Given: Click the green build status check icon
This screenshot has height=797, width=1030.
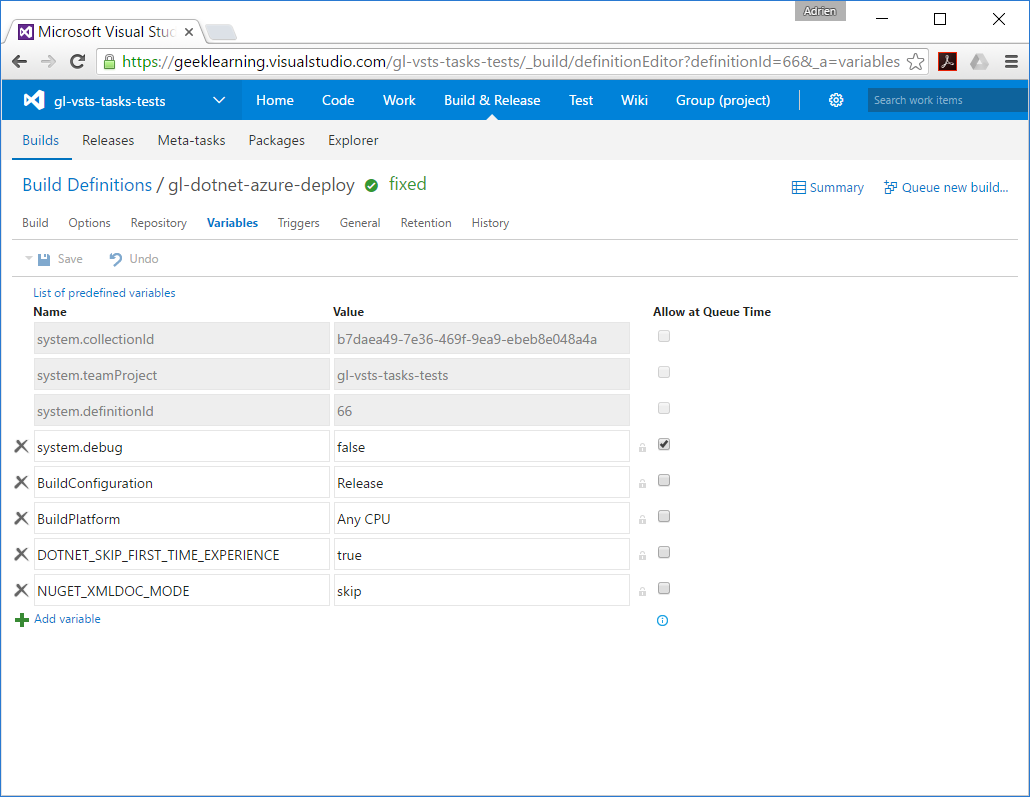Looking at the screenshot, I should (371, 186).
